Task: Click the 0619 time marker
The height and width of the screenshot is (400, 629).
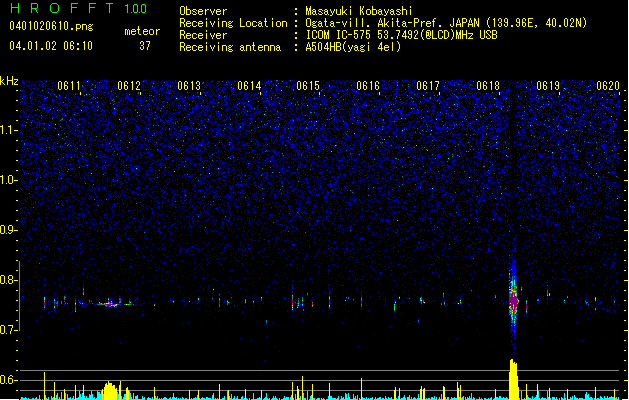Action: pos(548,86)
